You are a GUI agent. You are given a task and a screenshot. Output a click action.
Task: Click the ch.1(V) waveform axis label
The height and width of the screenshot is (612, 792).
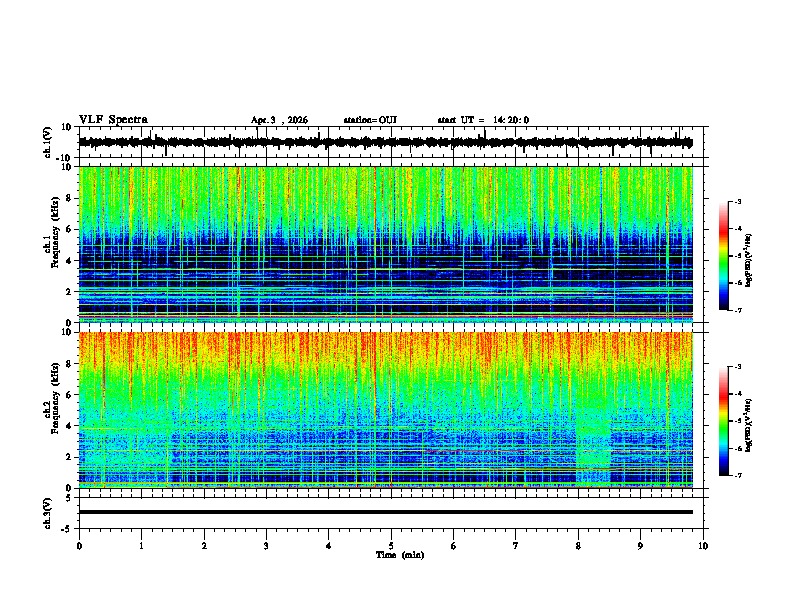point(48,142)
